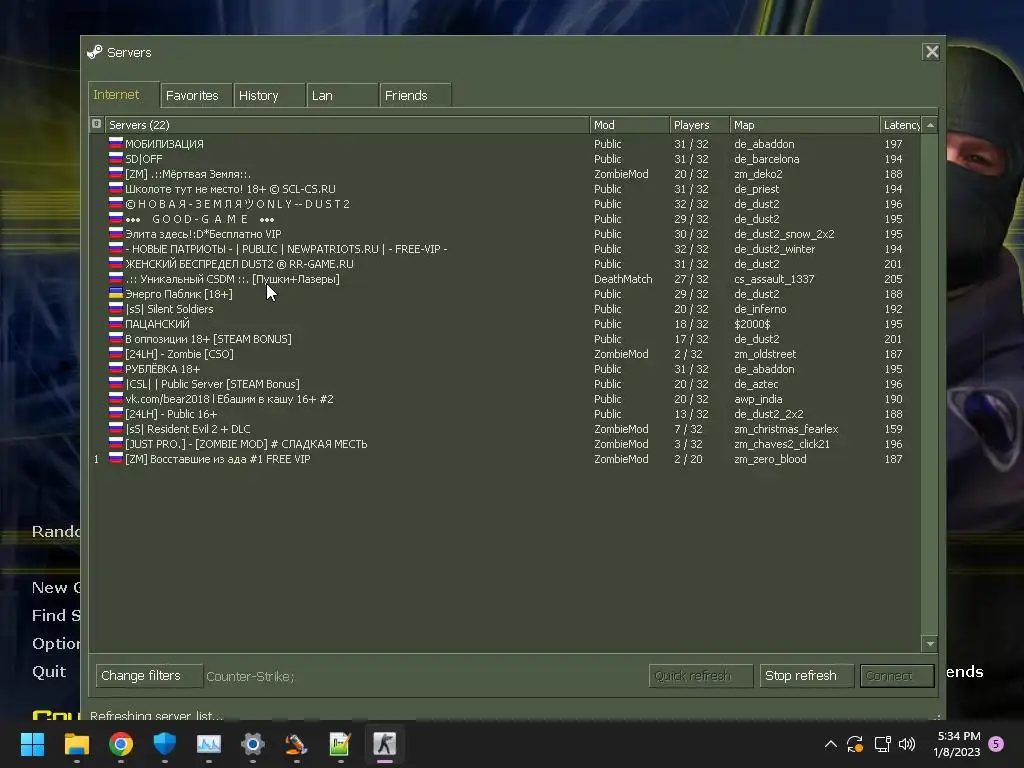Click the Change filters button
This screenshot has width=1024, height=768.
149,675
